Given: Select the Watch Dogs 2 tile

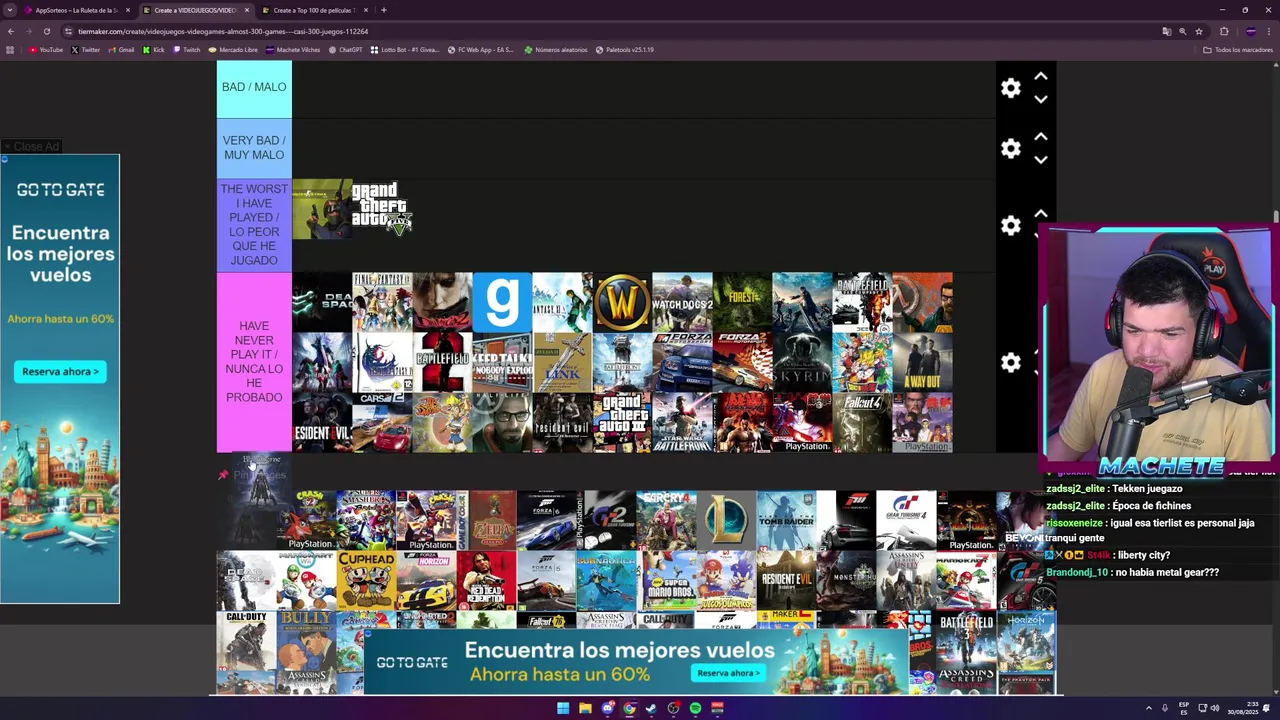Looking at the screenshot, I should coord(682,302).
